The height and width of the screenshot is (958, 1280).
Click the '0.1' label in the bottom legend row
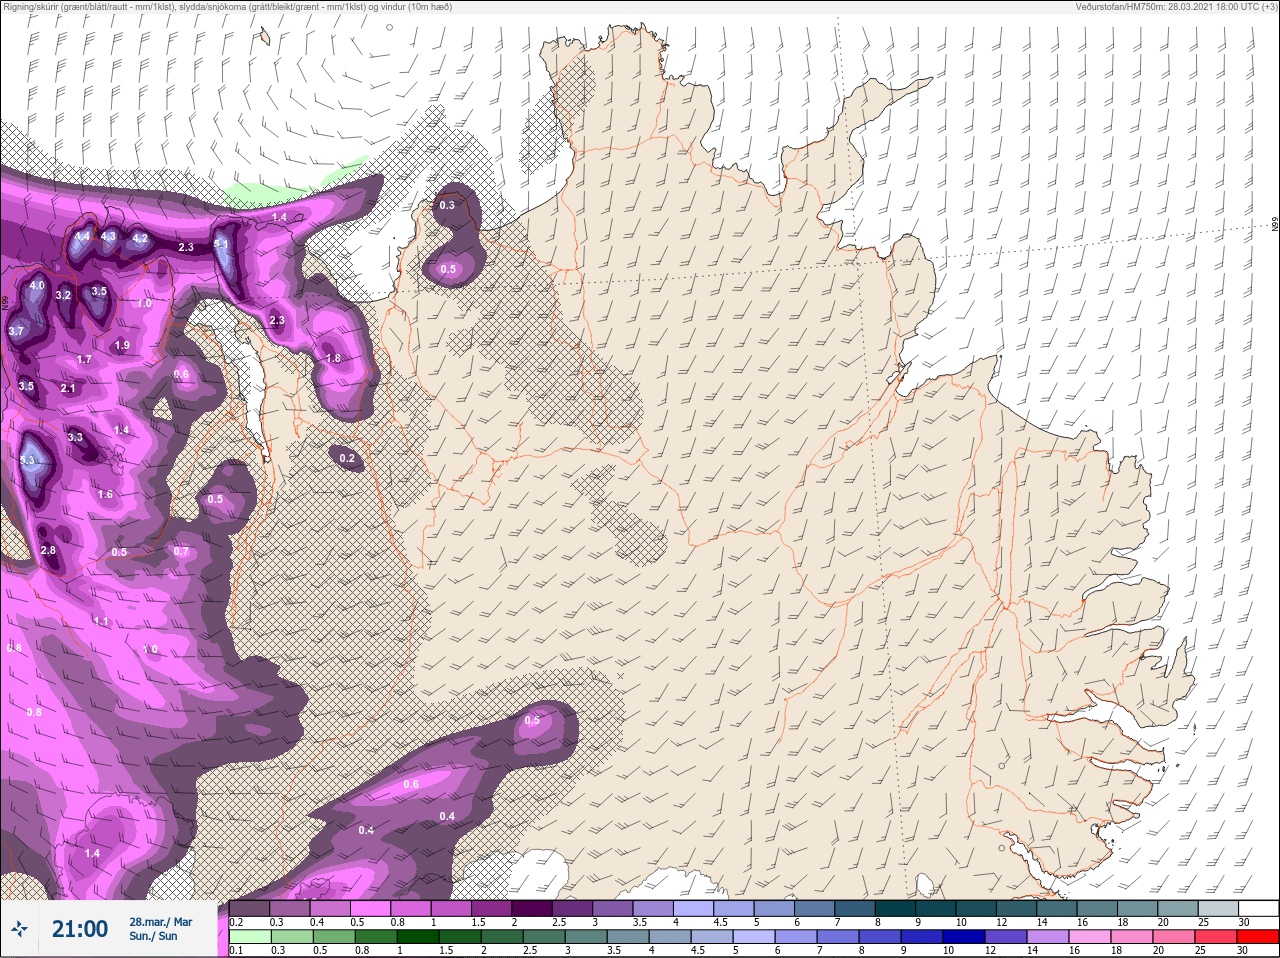(x=236, y=950)
